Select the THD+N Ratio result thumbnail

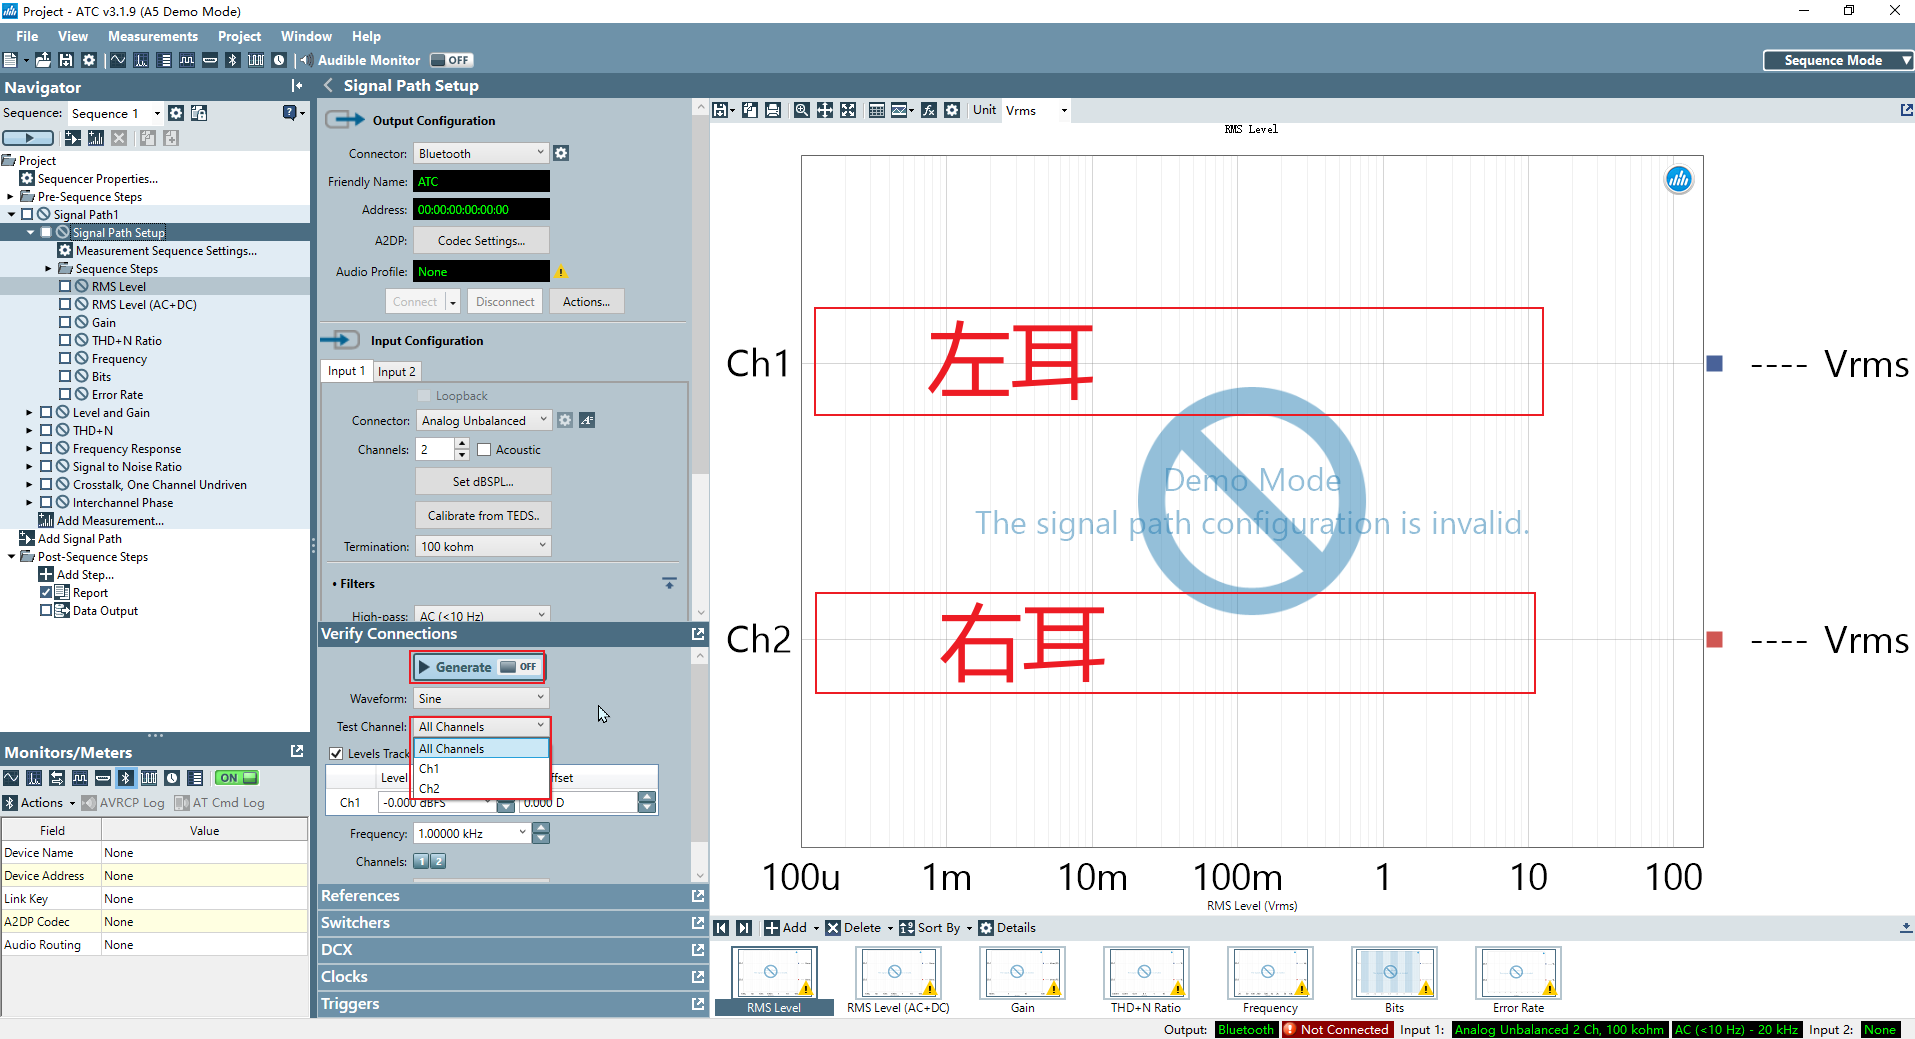(x=1145, y=980)
